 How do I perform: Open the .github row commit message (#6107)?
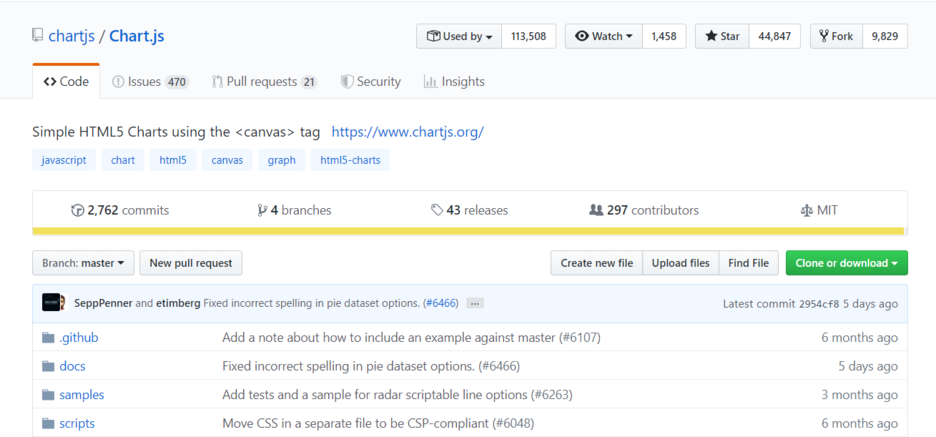pos(411,338)
